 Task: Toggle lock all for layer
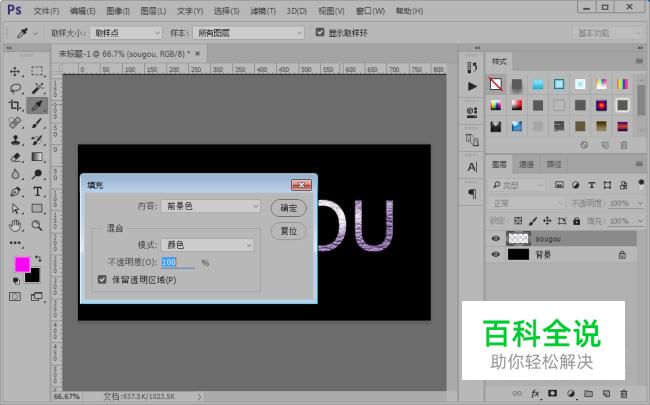coord(576,221)
